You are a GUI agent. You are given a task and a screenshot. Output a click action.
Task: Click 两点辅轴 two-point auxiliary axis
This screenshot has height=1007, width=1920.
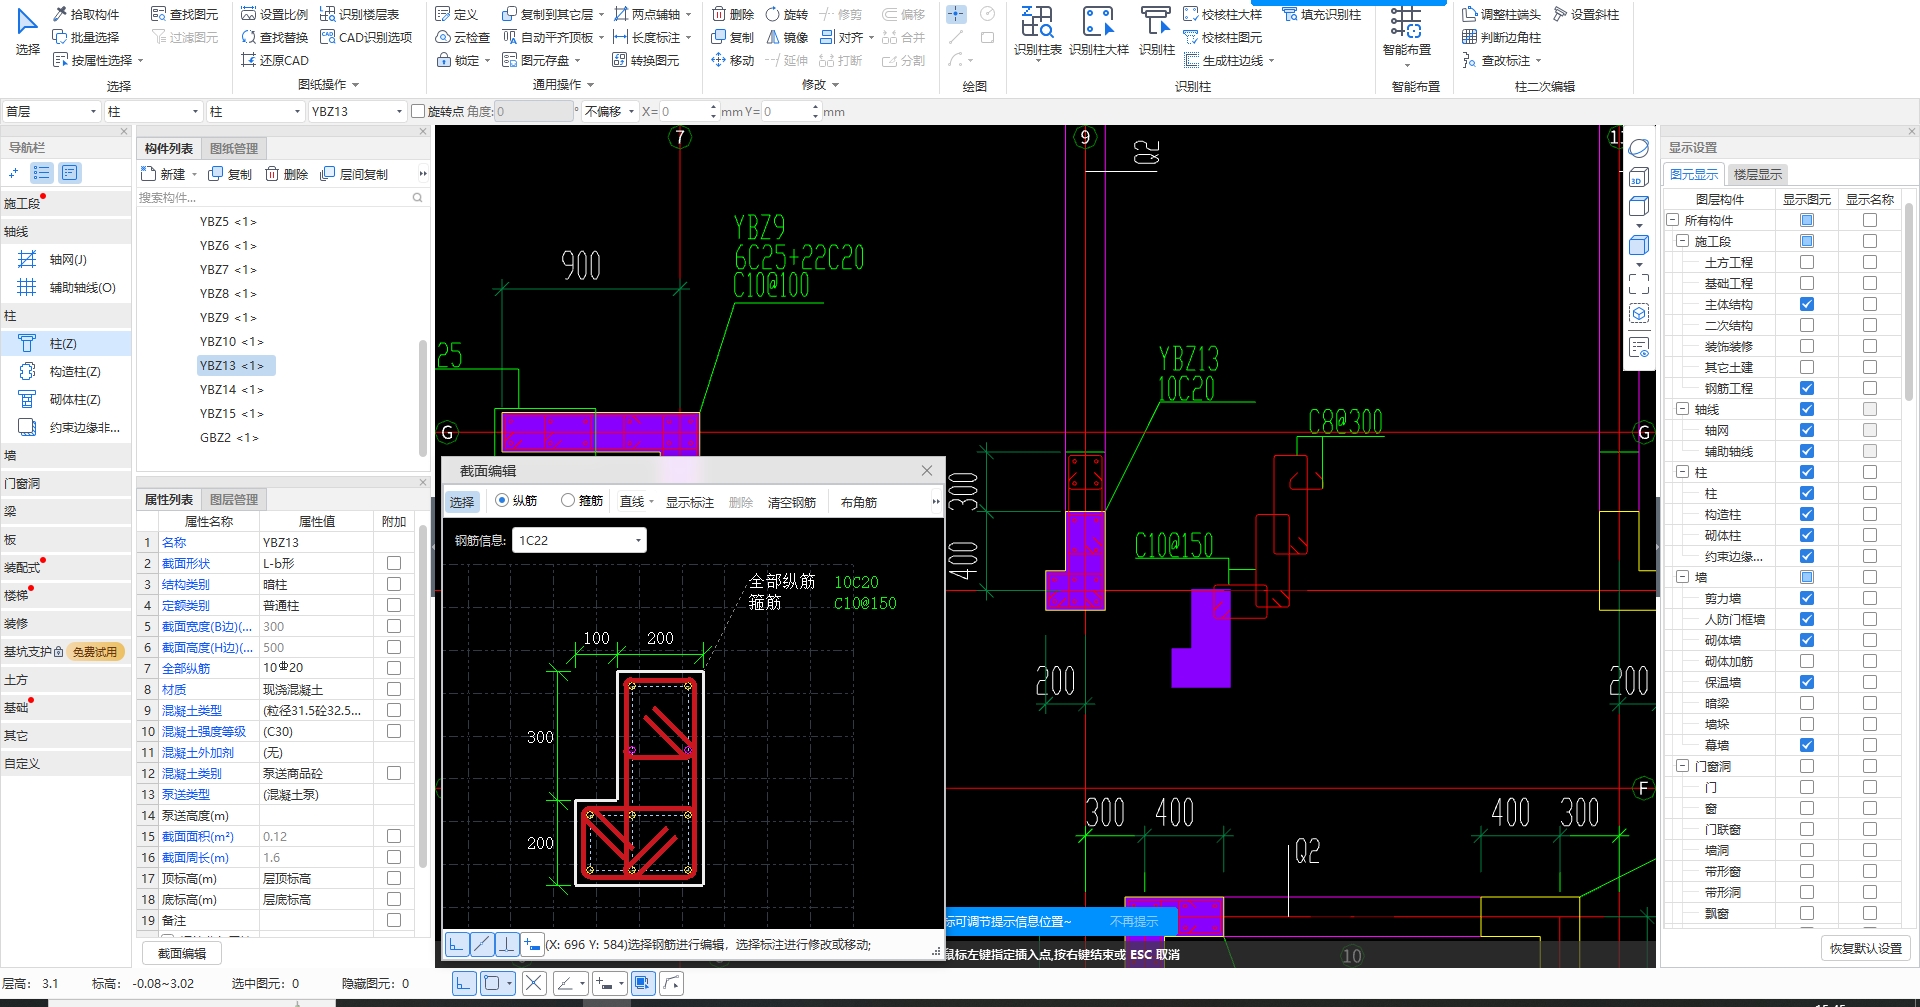tap(647, 14)
